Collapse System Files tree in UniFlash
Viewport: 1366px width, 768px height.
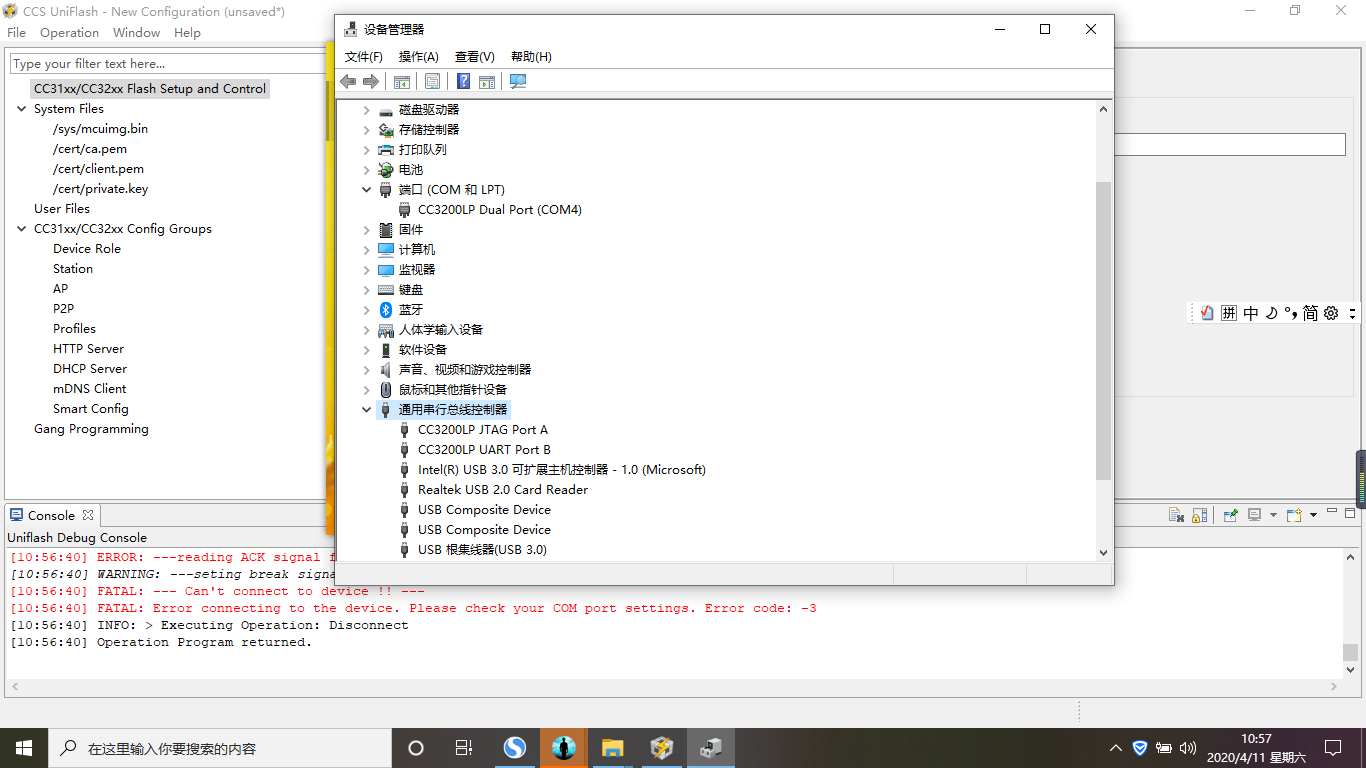point(22,109)
